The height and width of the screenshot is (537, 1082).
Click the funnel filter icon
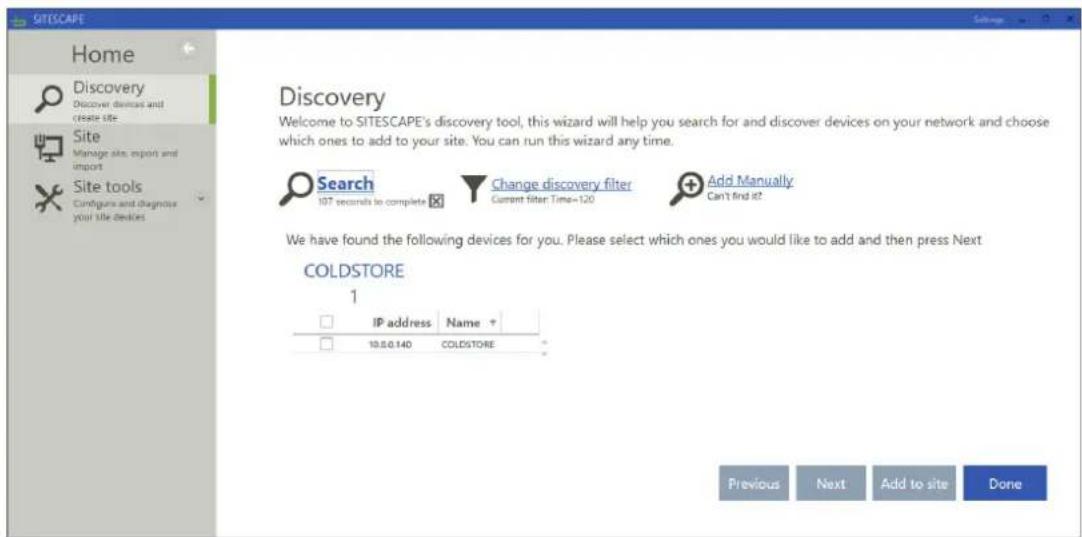tap(473, 189)
